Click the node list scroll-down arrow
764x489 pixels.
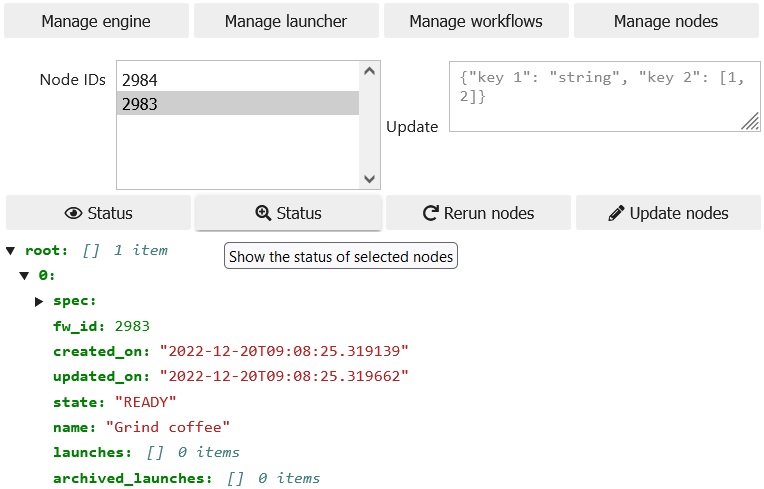(x=369, y=179)
